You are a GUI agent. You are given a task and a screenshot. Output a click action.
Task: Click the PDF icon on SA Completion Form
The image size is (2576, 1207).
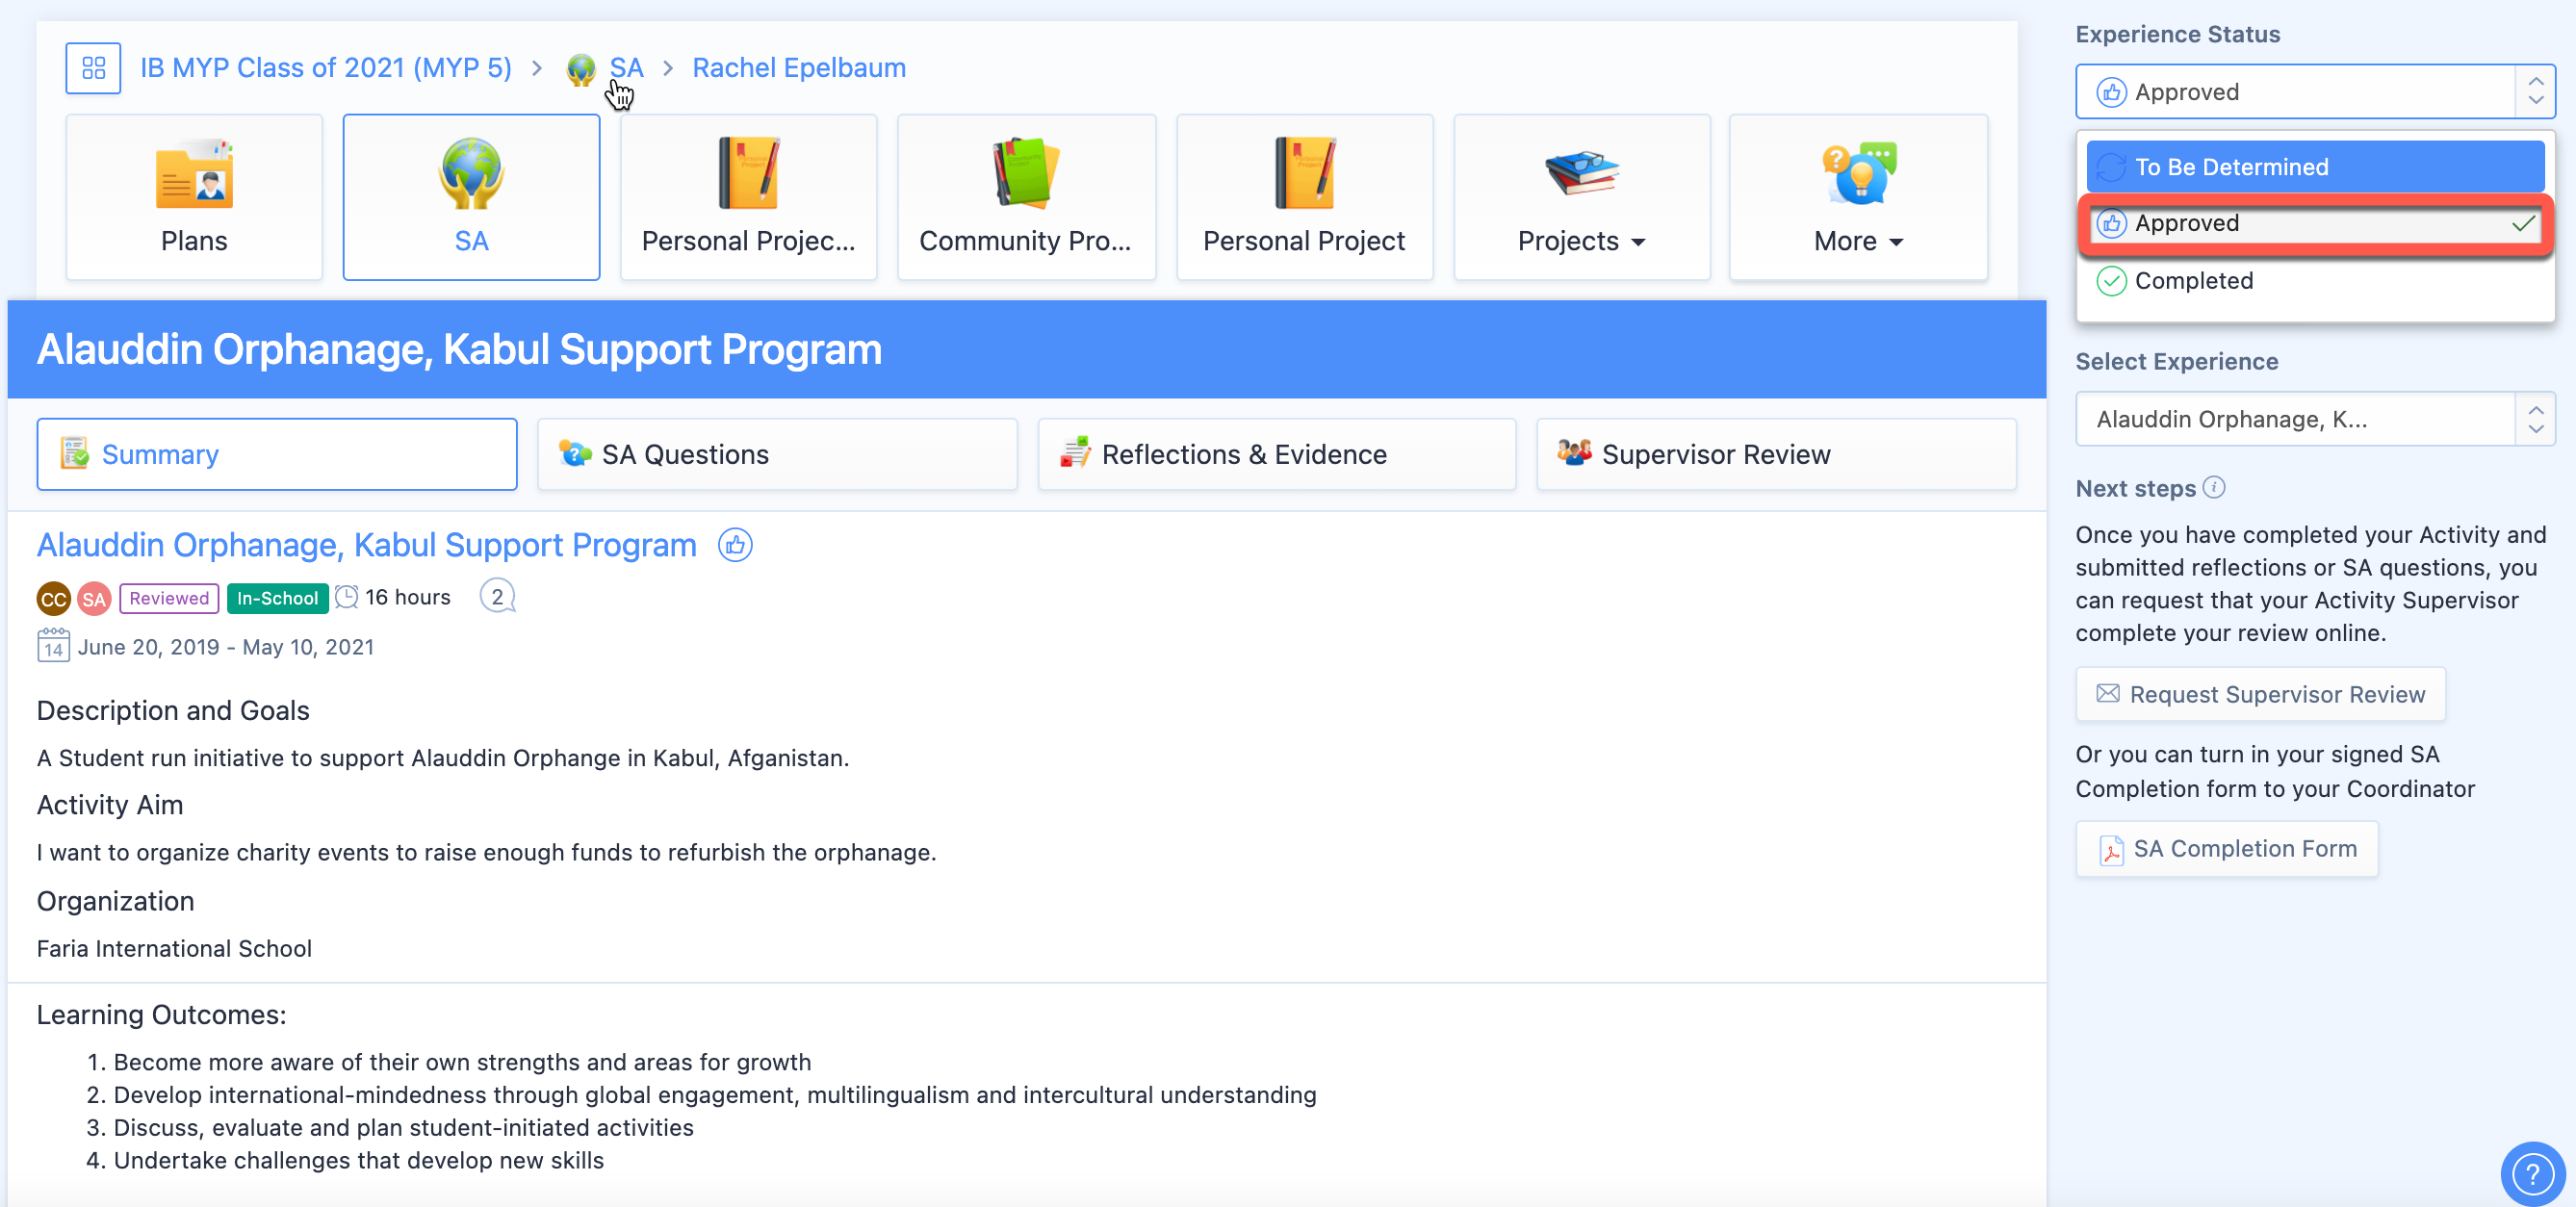(2111, 850)
